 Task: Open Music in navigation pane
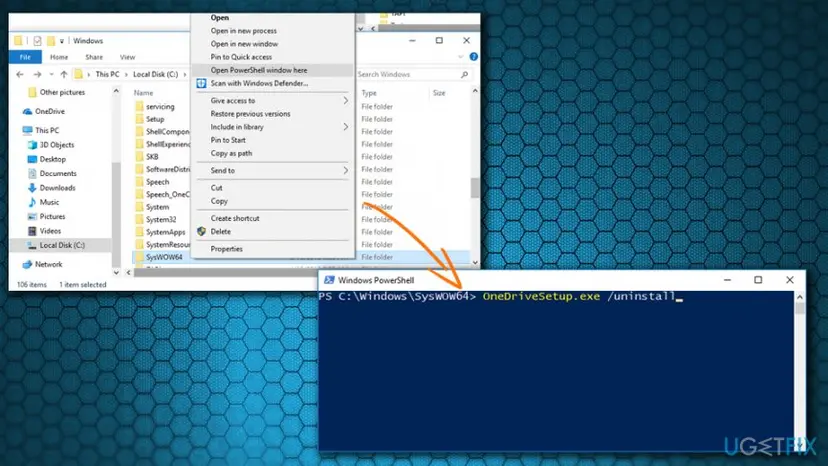point(49,202)
